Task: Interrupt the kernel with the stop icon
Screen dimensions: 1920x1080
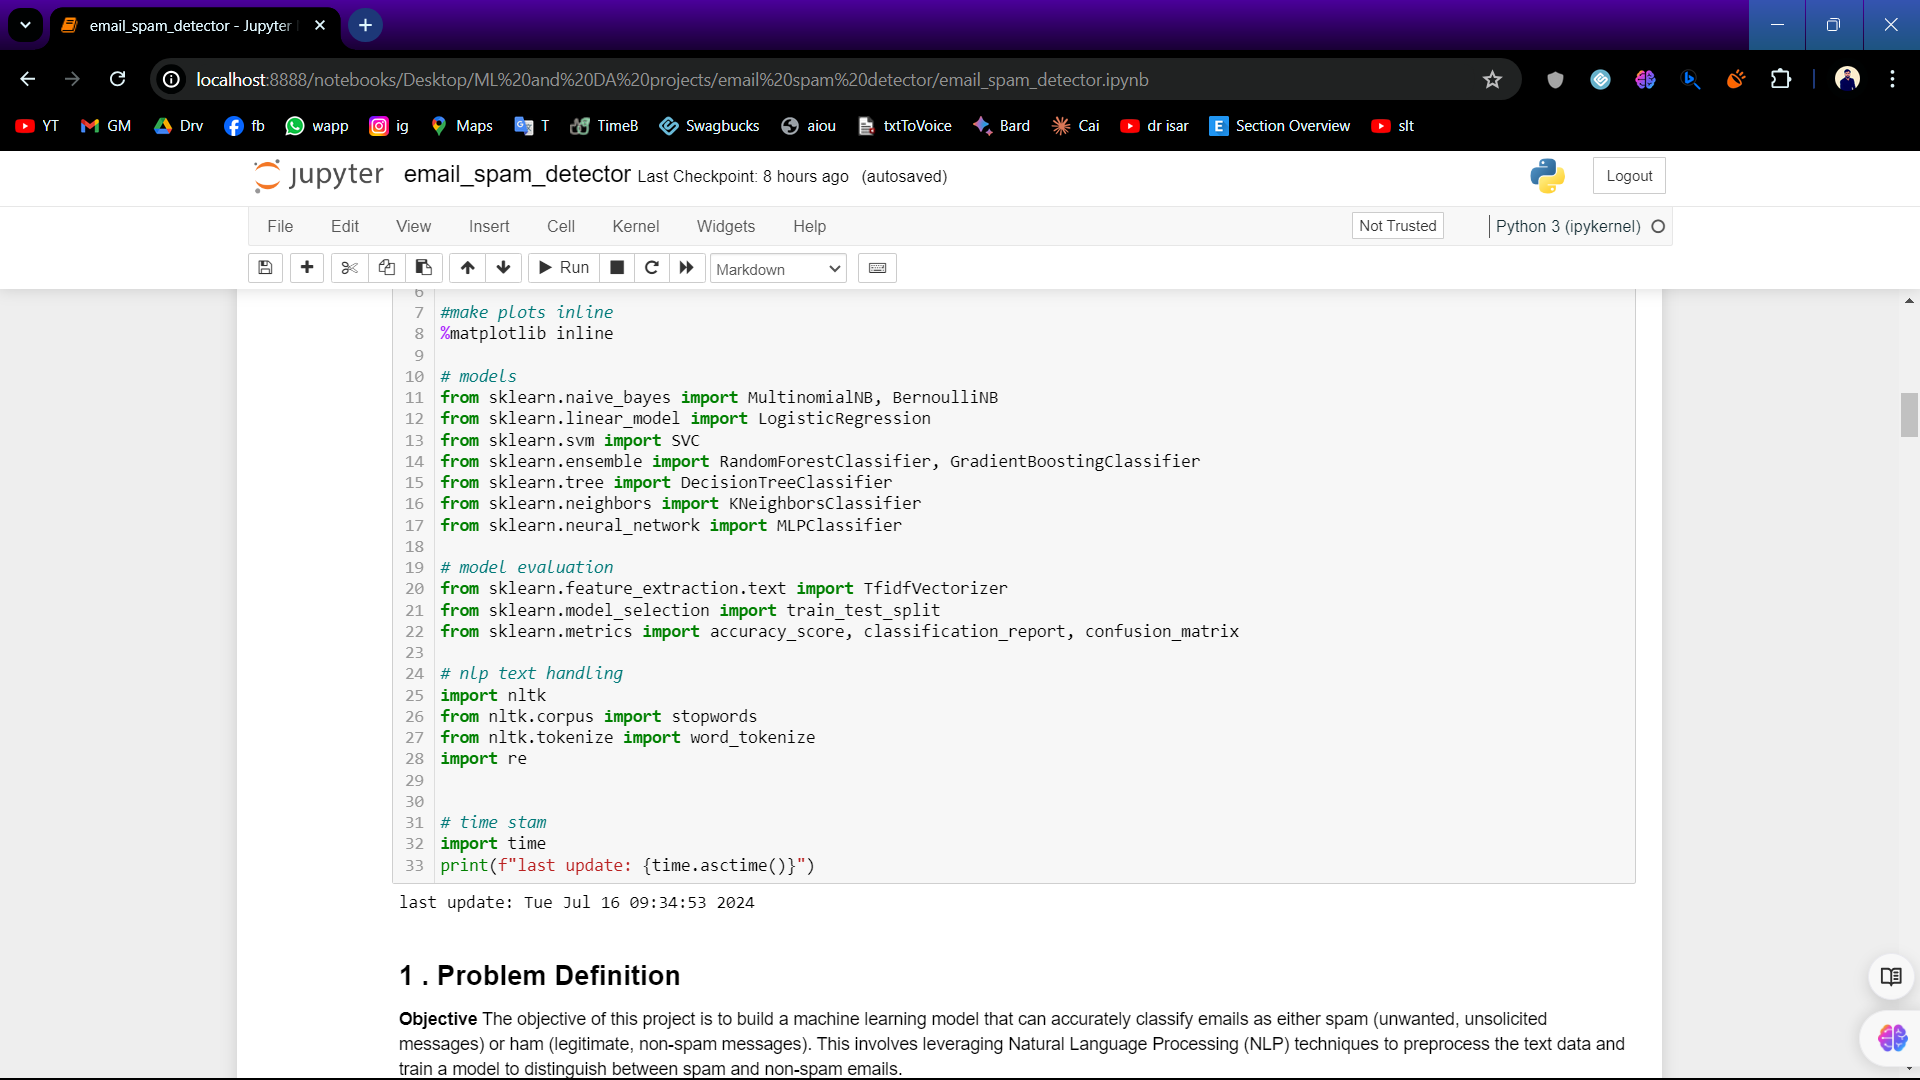Action: pyautogui.click(x=617, y=268)
